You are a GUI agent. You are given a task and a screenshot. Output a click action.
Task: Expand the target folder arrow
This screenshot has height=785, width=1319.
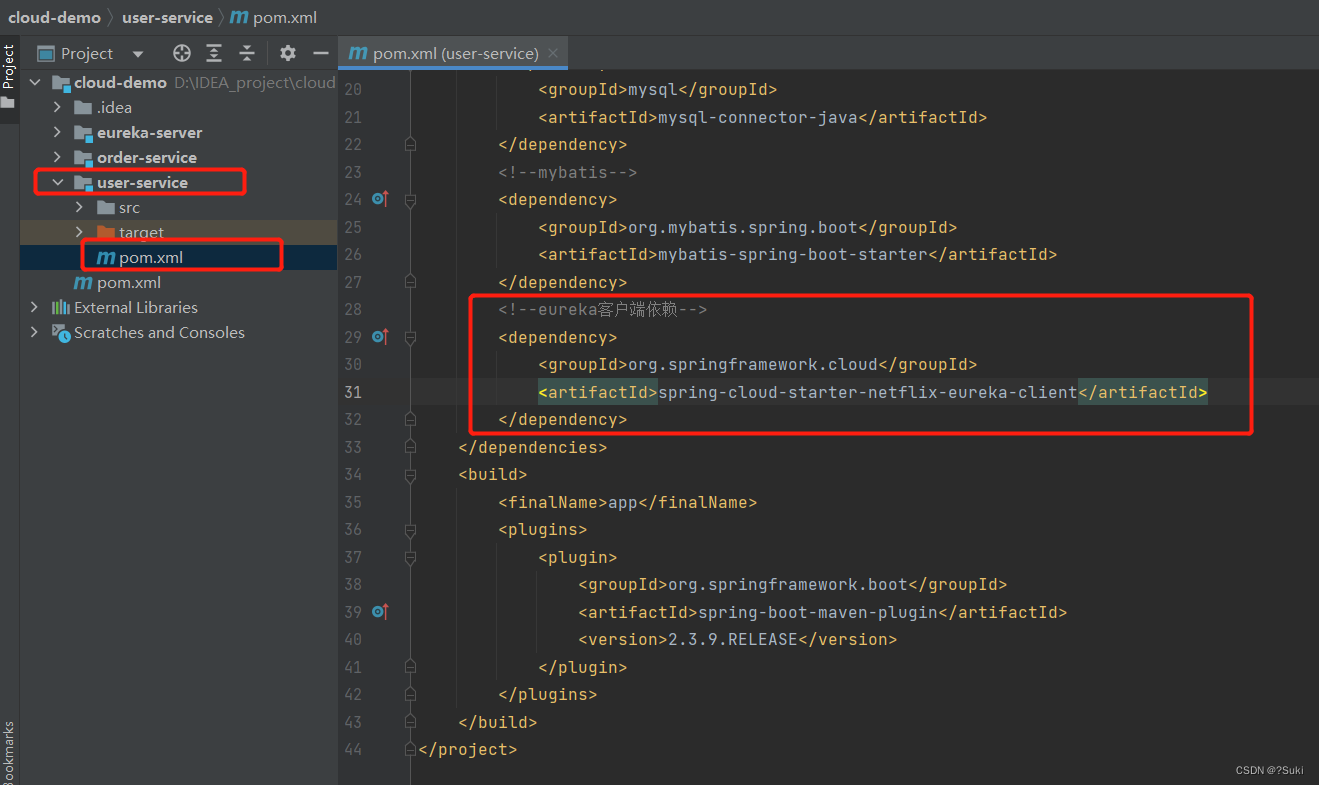point(79,232)
